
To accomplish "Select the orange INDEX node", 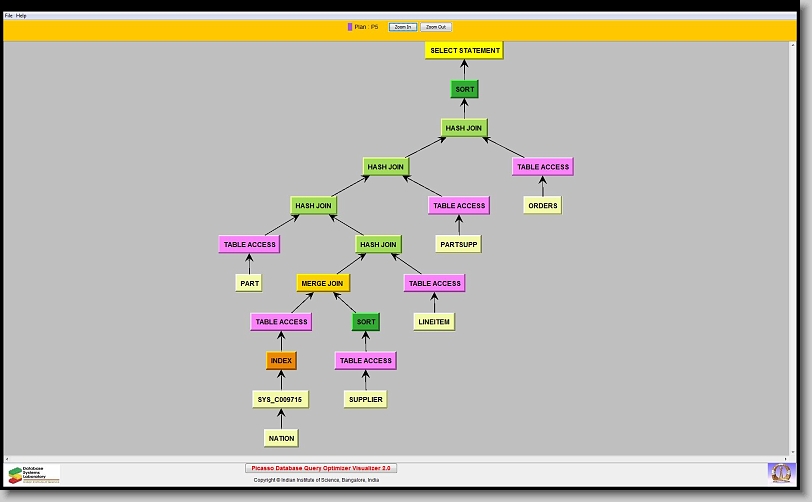I will (x=281, y=360).
